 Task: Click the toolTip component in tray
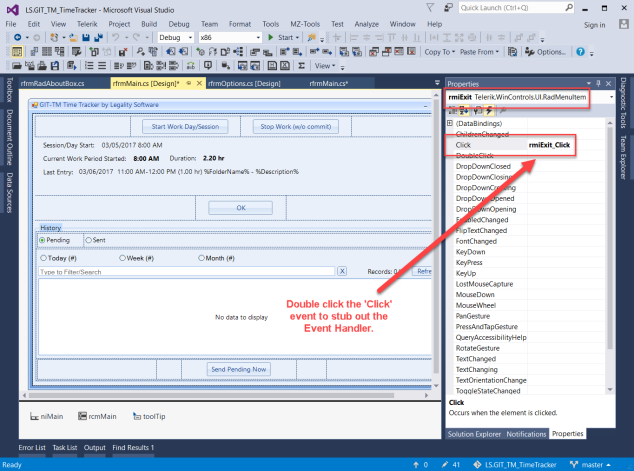[149, 416]
